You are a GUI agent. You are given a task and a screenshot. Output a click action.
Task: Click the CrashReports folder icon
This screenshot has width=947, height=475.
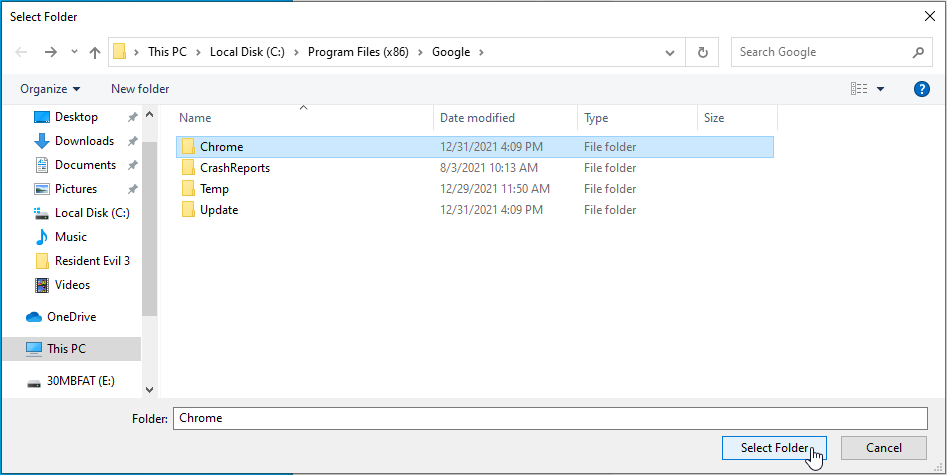tap(188, 167)
